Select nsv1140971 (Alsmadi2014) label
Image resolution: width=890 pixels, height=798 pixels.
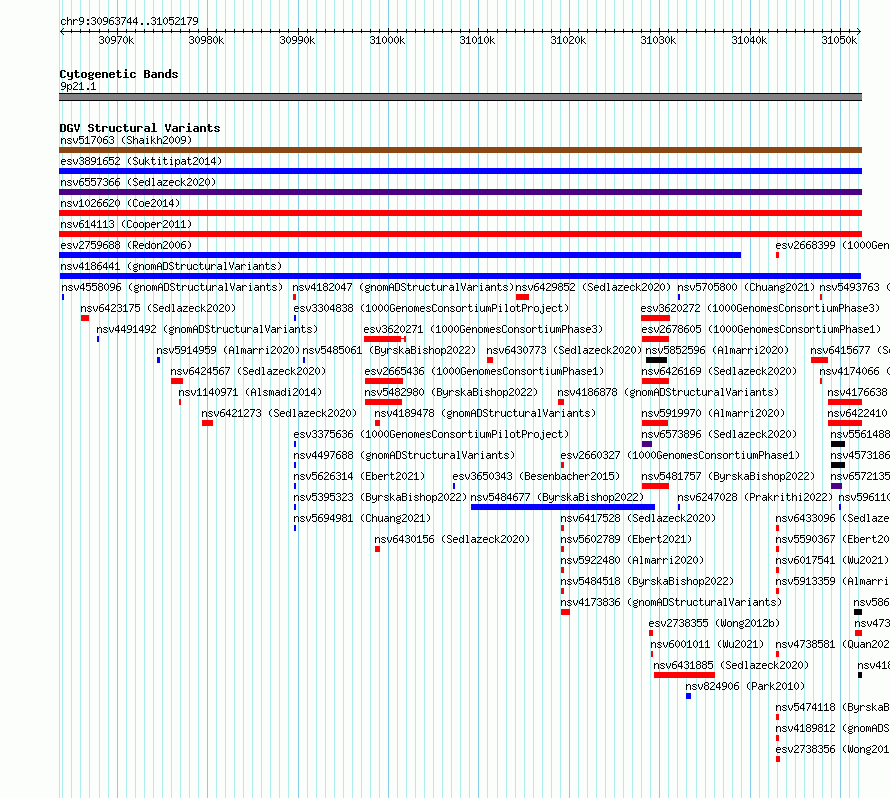coord(250,392)
